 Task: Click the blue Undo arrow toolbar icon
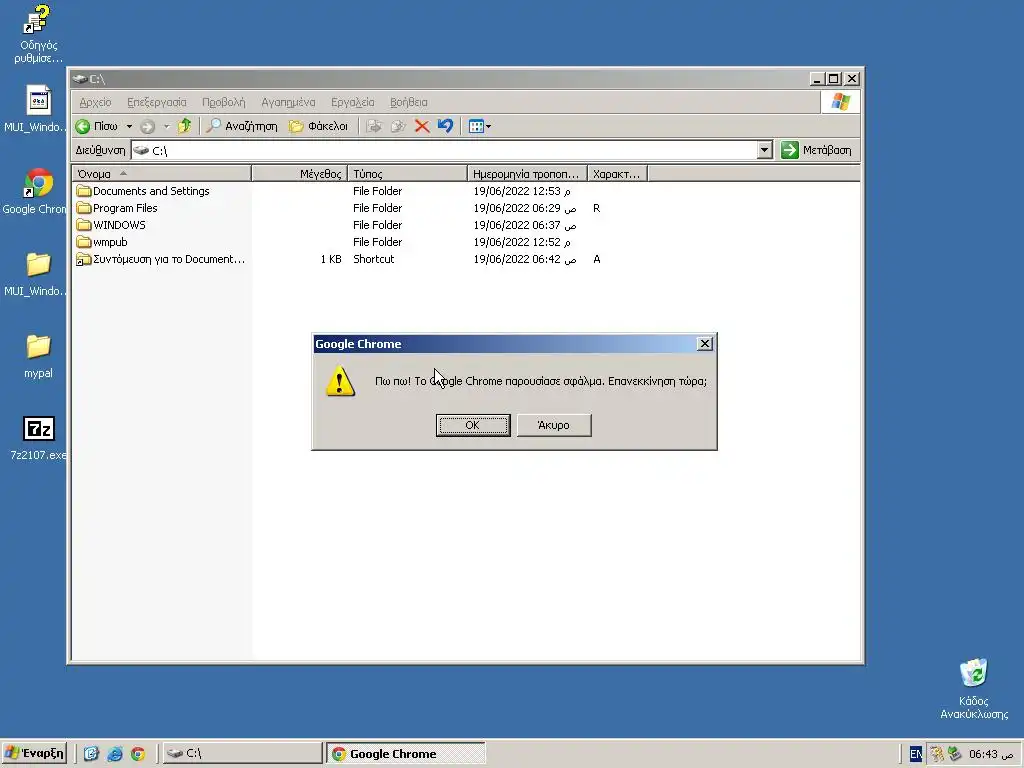[445, 125]
